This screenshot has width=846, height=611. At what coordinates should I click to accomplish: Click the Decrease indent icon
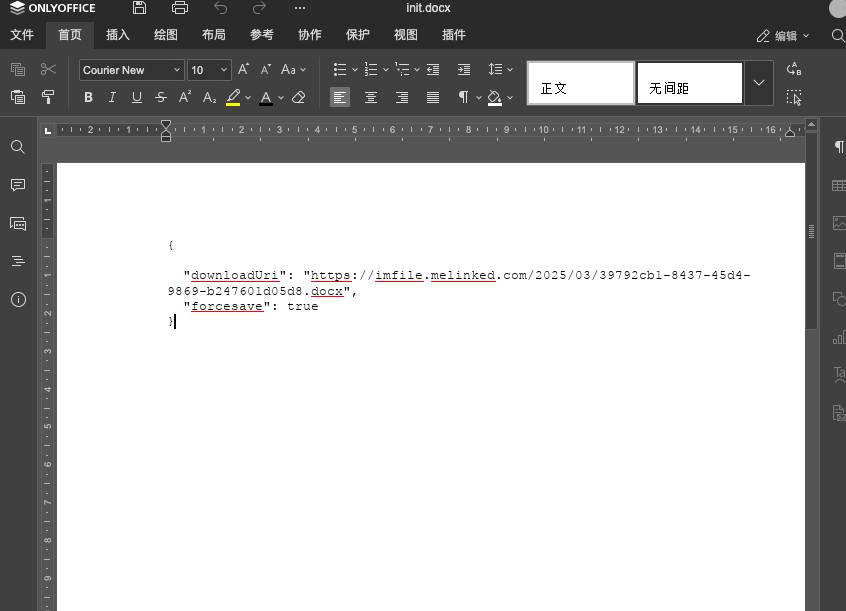(x=433, y=69)
